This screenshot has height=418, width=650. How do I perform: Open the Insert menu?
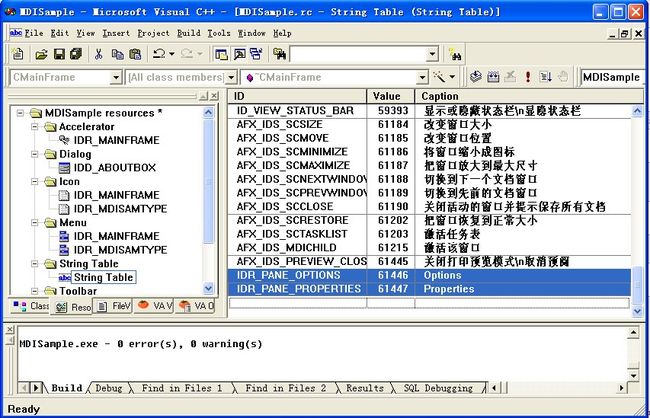[x=116, y=33]
